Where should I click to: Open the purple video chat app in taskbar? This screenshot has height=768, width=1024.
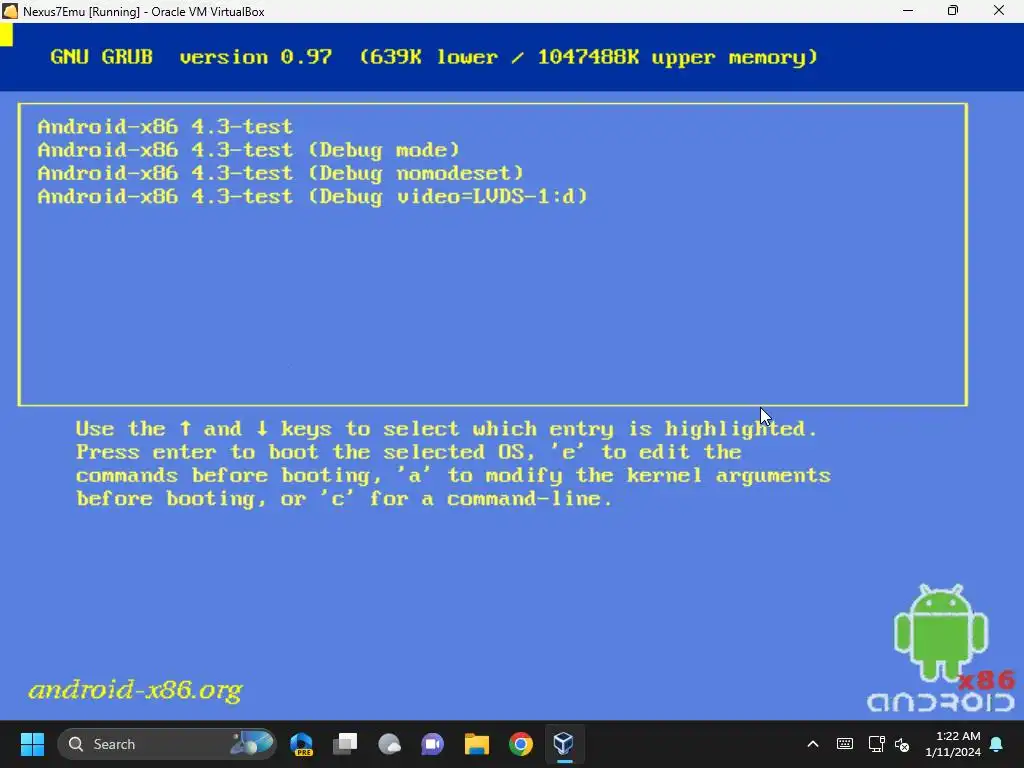432,744
